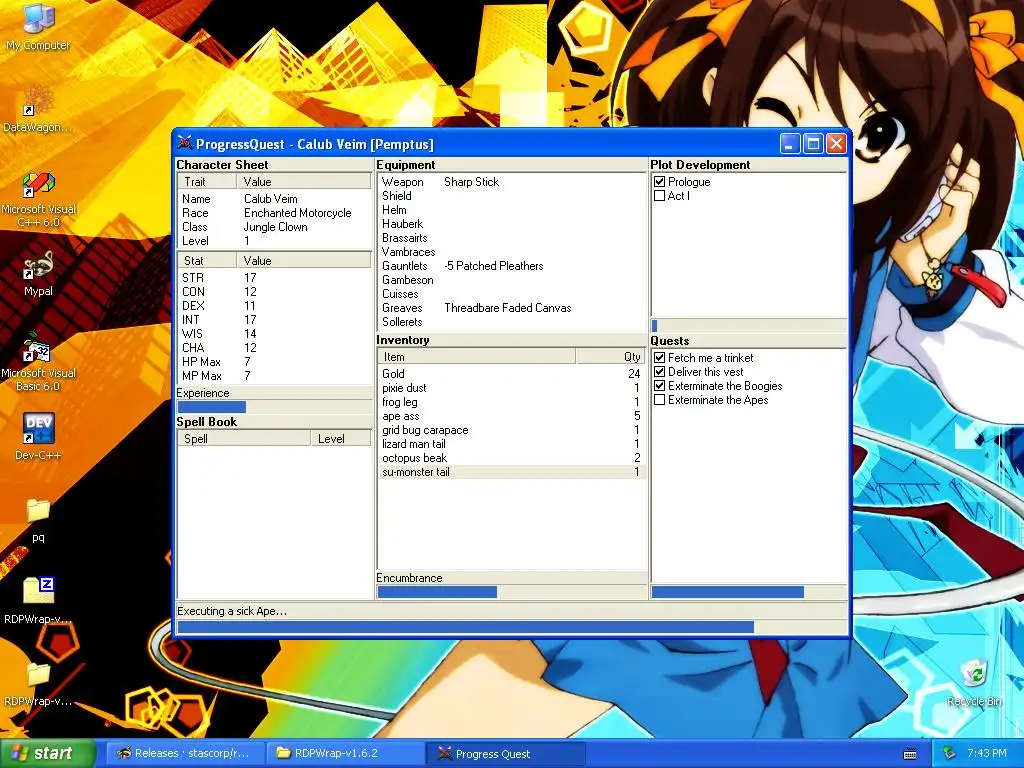The height and width of the screenshot is (768, 1024).
Task: Switch to RDPWrap-v1.6.2 taskbar window
Action: tap(345, 754)
